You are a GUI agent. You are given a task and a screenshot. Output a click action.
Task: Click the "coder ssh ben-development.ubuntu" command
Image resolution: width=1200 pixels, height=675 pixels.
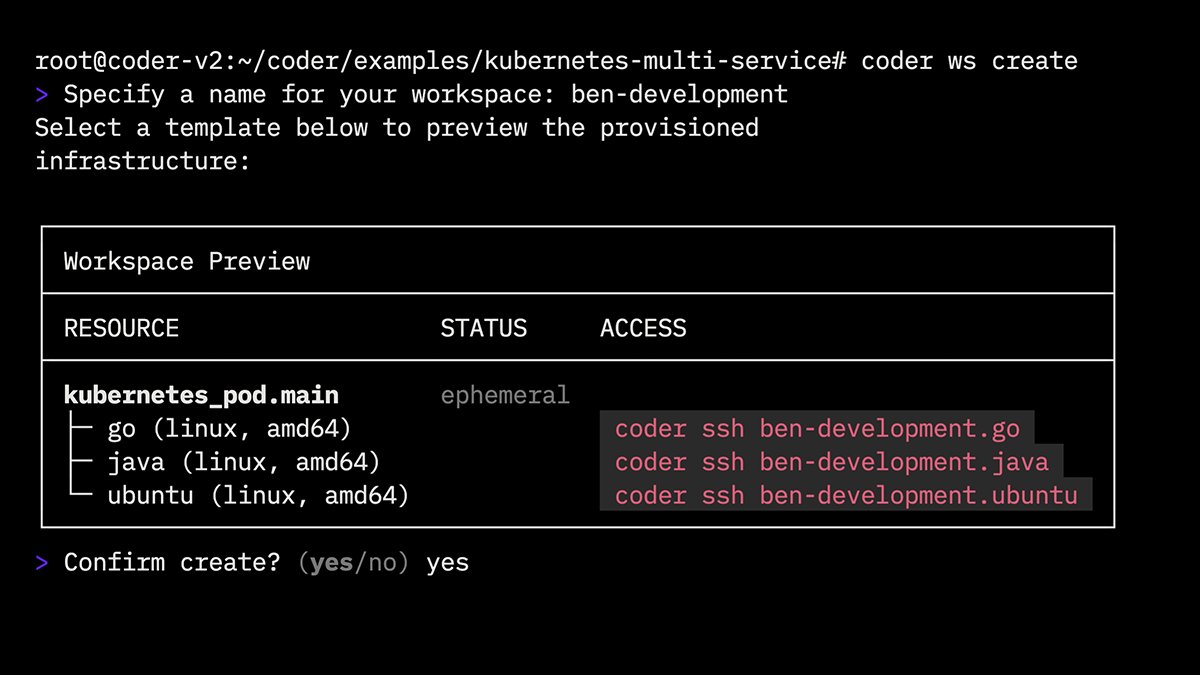point(846,495)
